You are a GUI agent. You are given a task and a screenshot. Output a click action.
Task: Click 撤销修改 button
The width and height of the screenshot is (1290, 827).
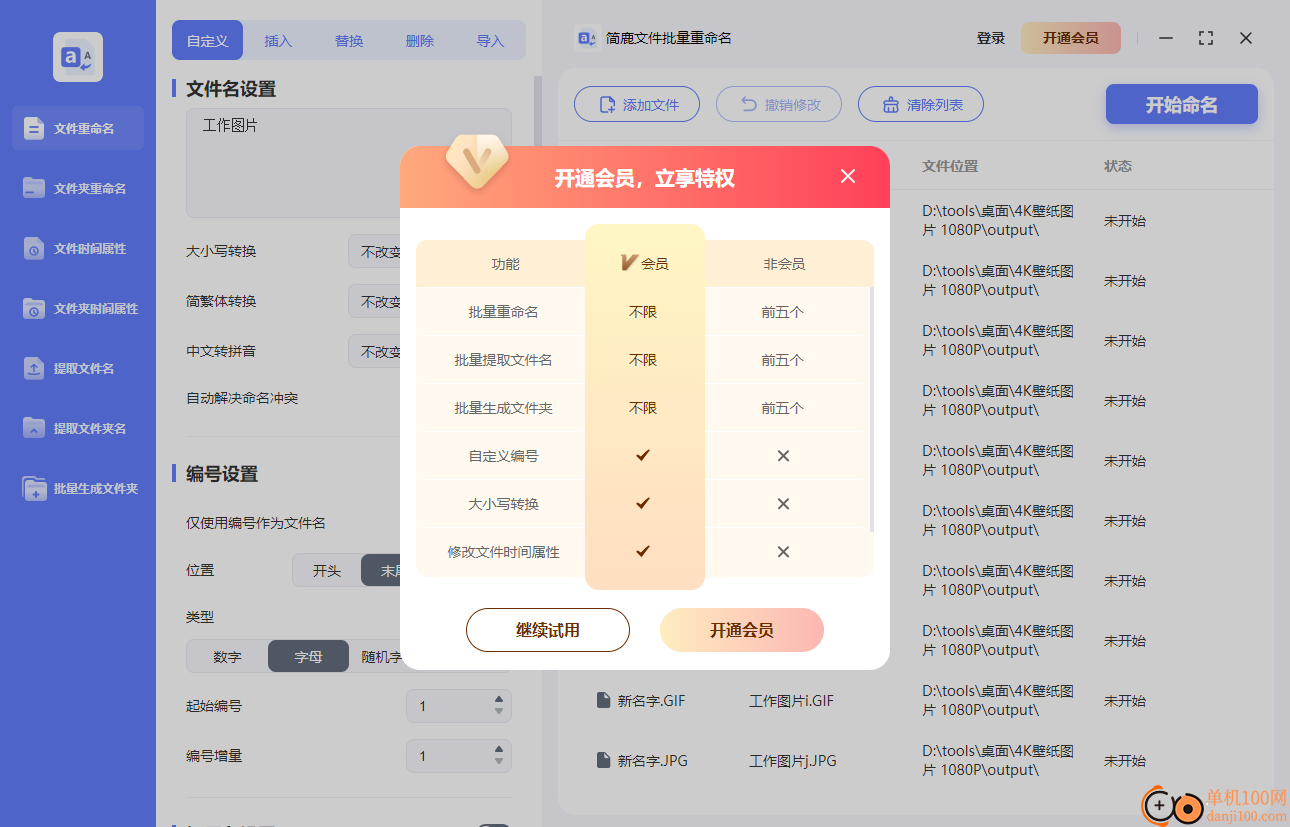tap(779, 104)
